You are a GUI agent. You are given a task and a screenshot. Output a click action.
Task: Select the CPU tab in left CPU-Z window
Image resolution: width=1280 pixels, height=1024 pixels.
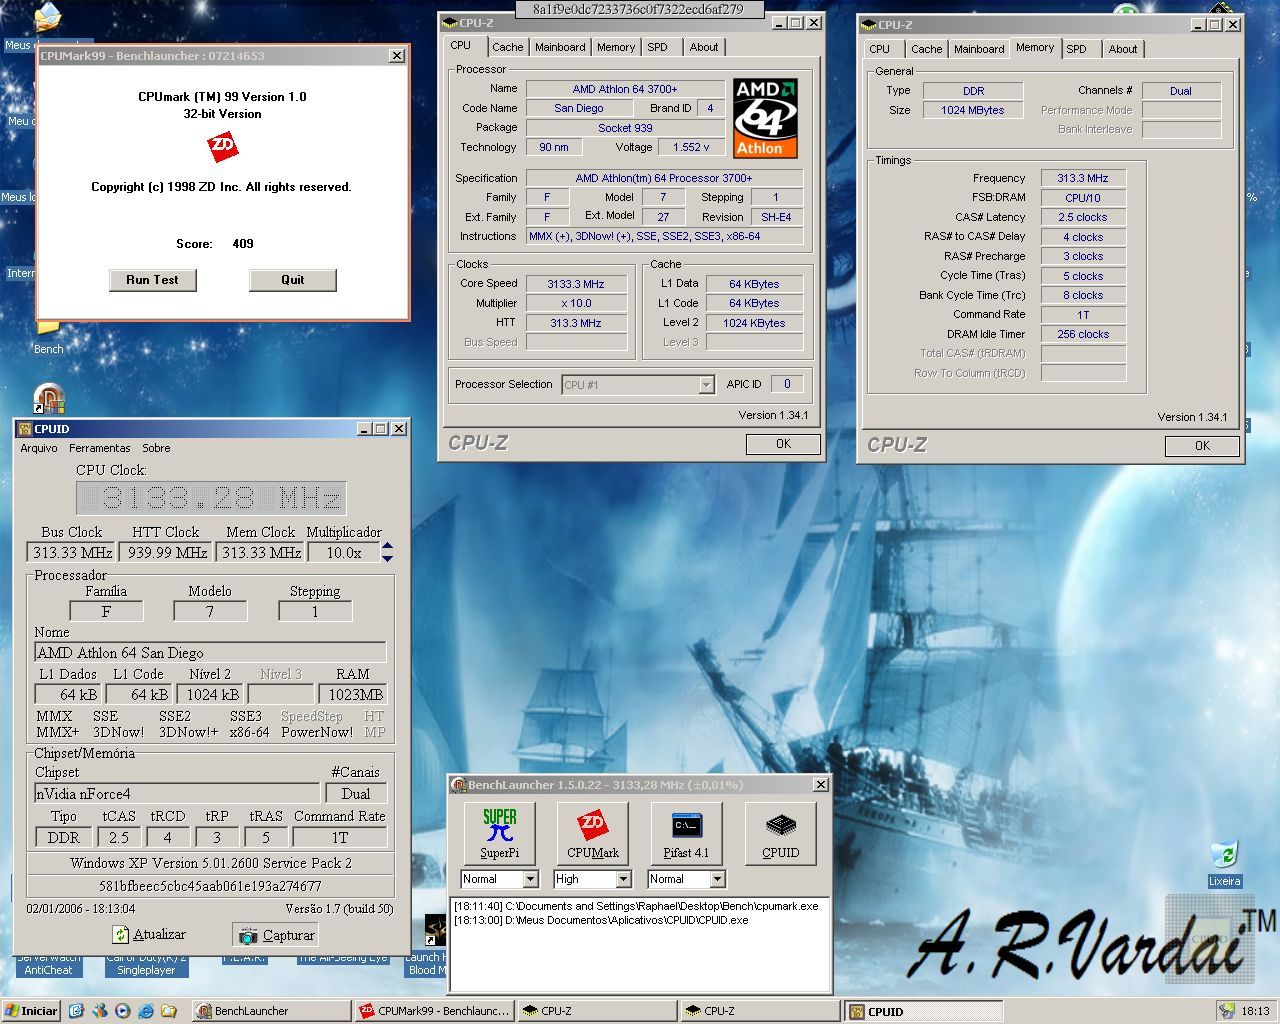coord(461,45)
